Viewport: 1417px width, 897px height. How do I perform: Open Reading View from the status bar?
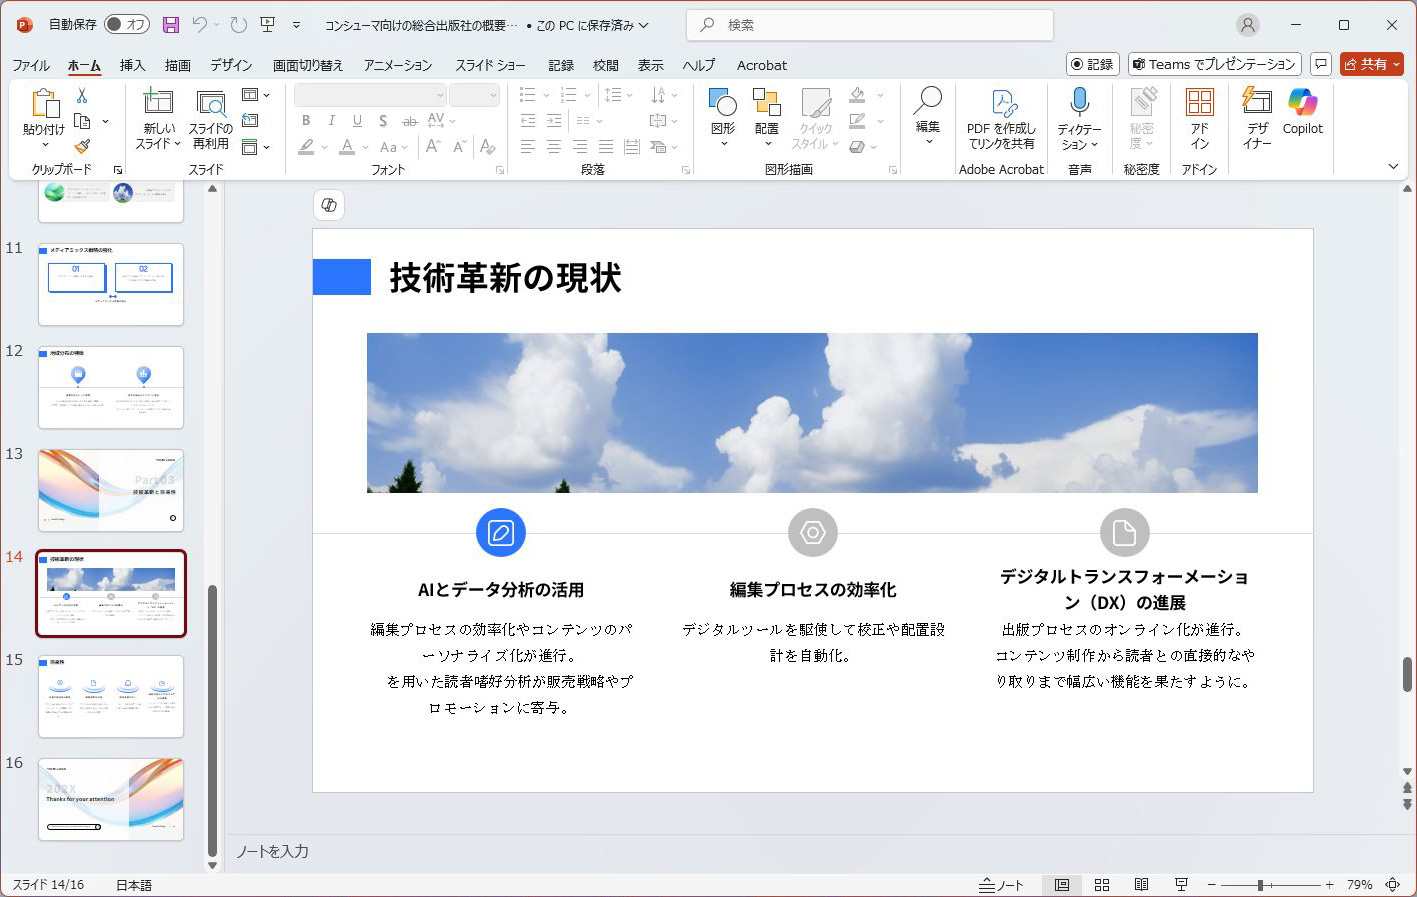[1141, 885]
